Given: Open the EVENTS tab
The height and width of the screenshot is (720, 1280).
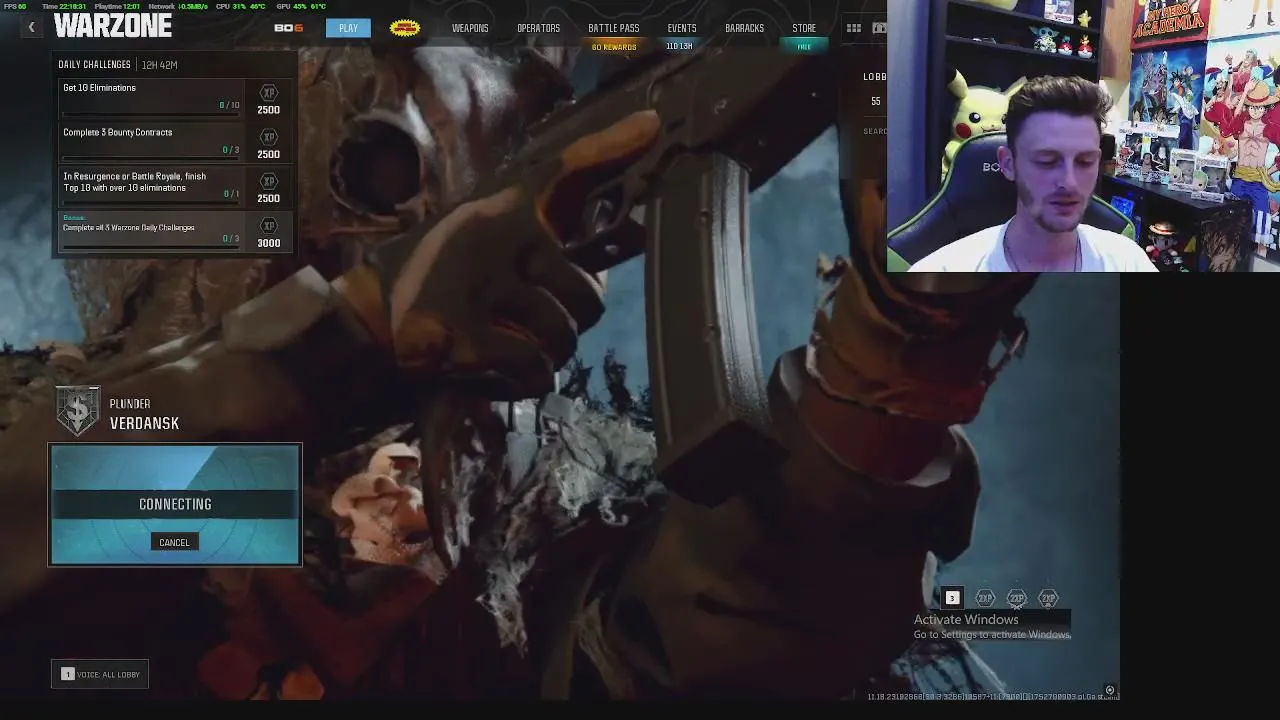Looking at the screenshot, I should (682, 28).
